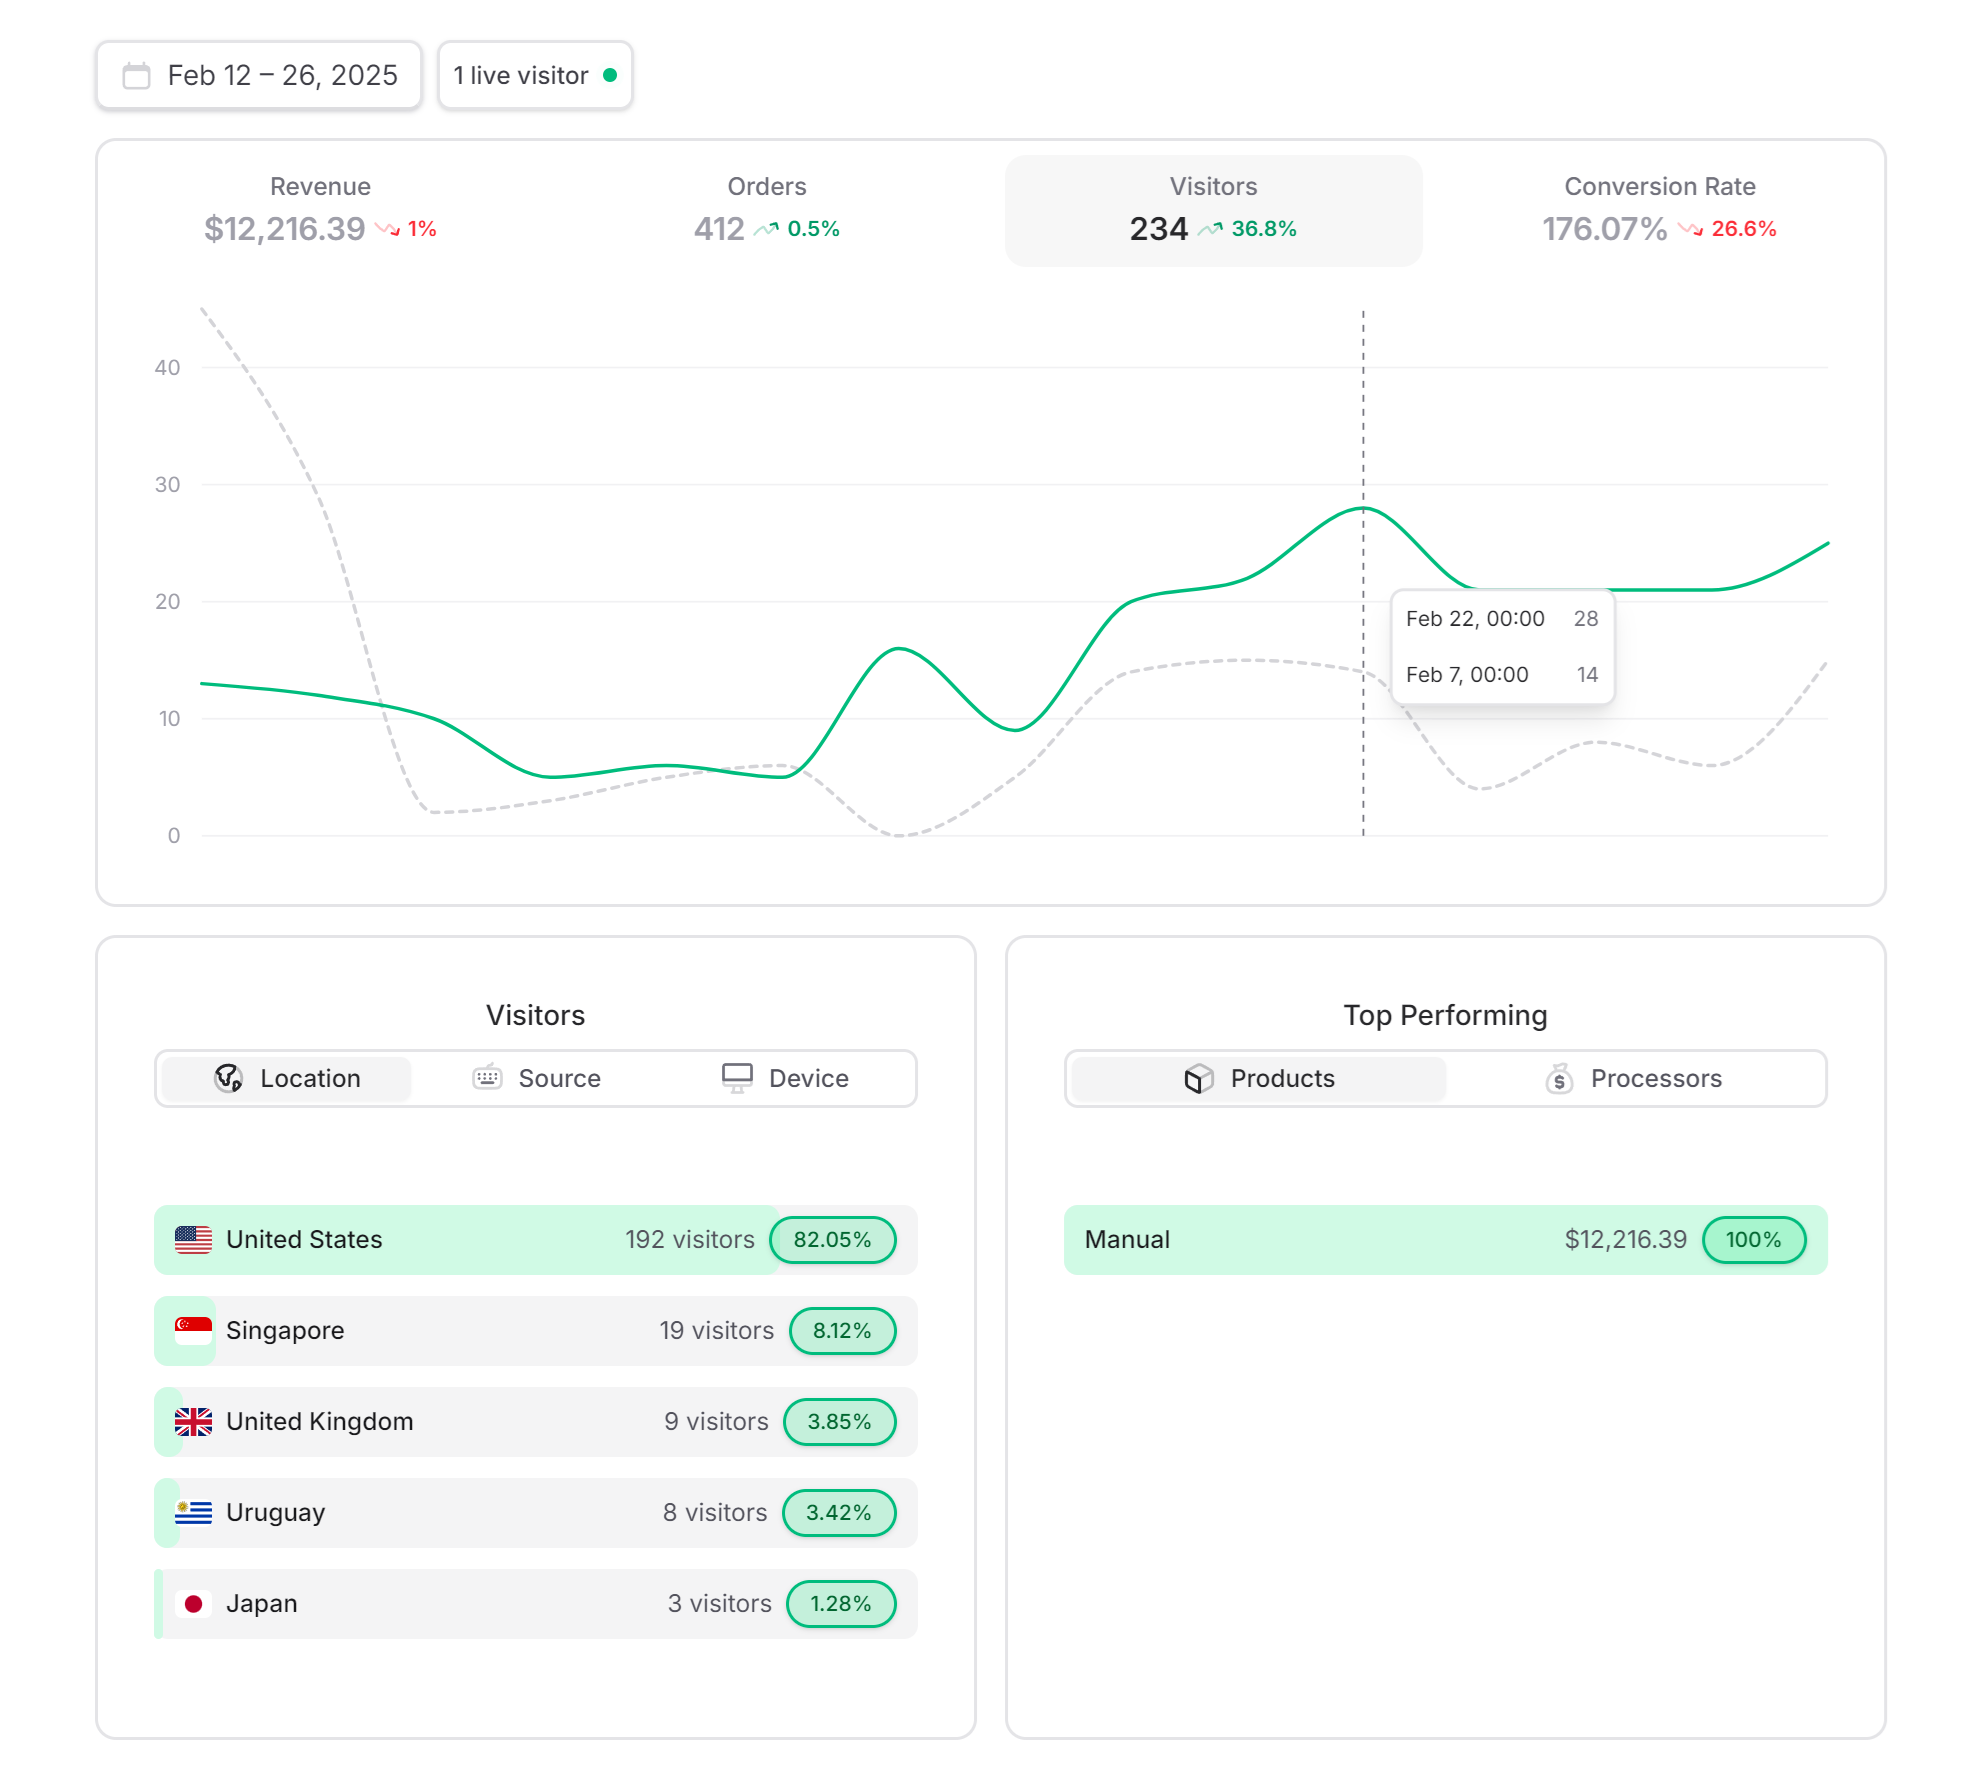Screen dimensions: 1979x1790
Task: Click the 82.05% percentage badge
Action: coord(833,1240)
